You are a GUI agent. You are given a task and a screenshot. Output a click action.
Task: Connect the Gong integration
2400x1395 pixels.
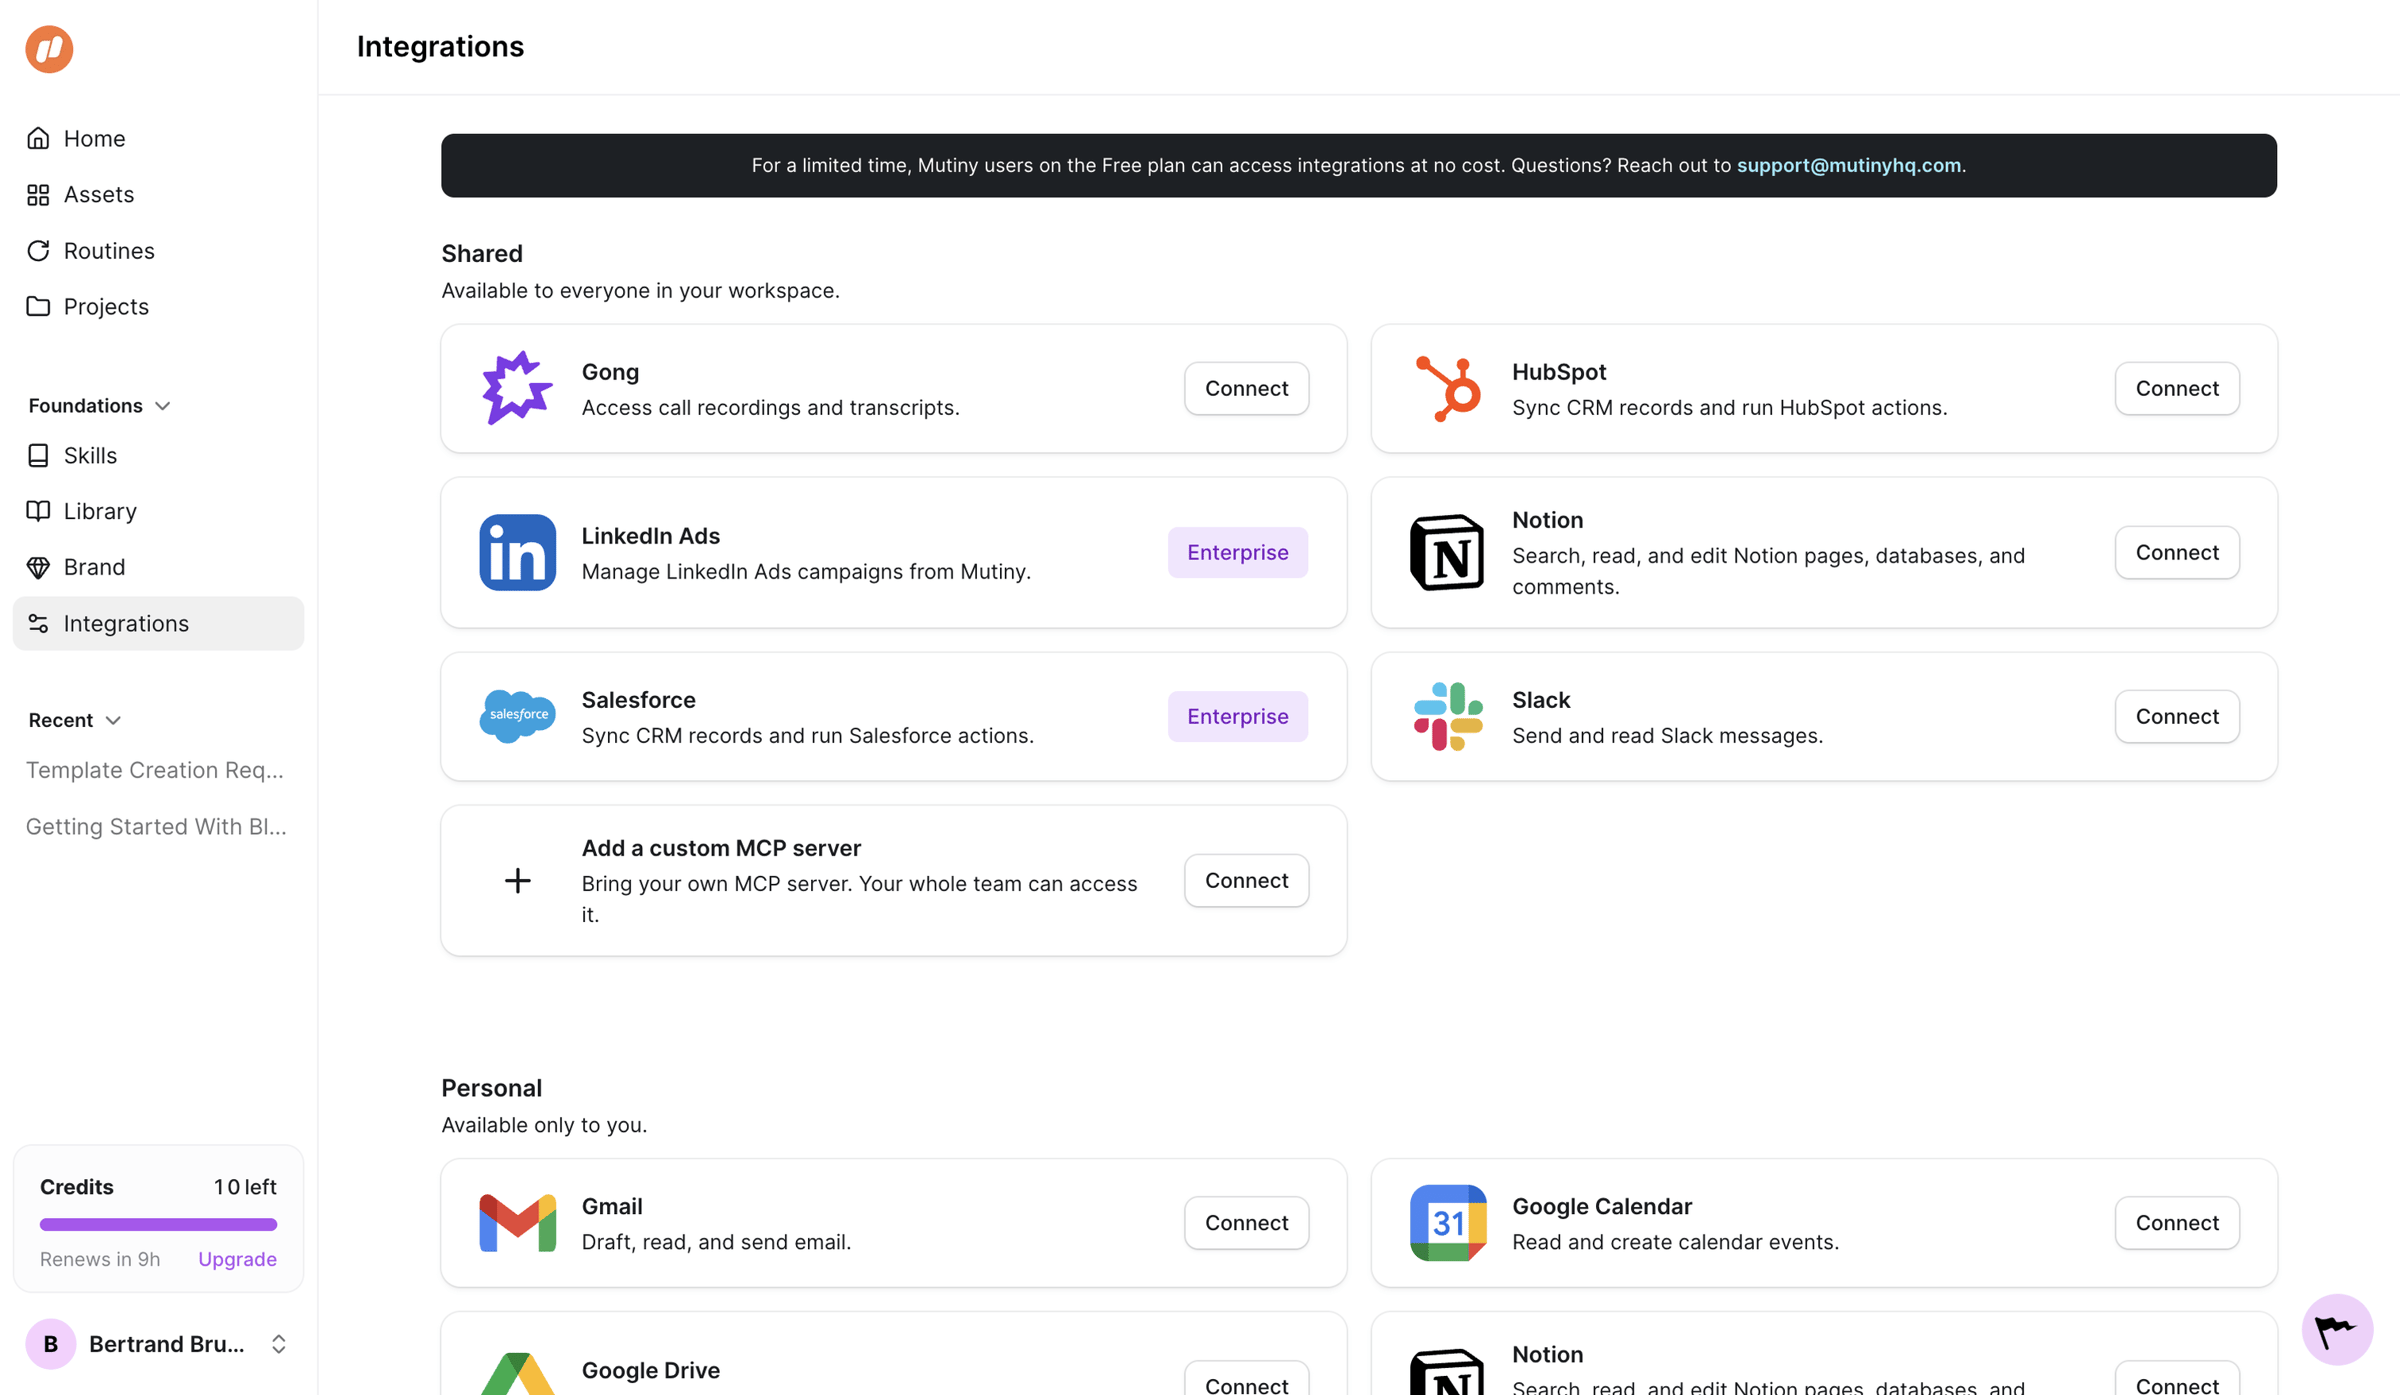point(1246,388)
